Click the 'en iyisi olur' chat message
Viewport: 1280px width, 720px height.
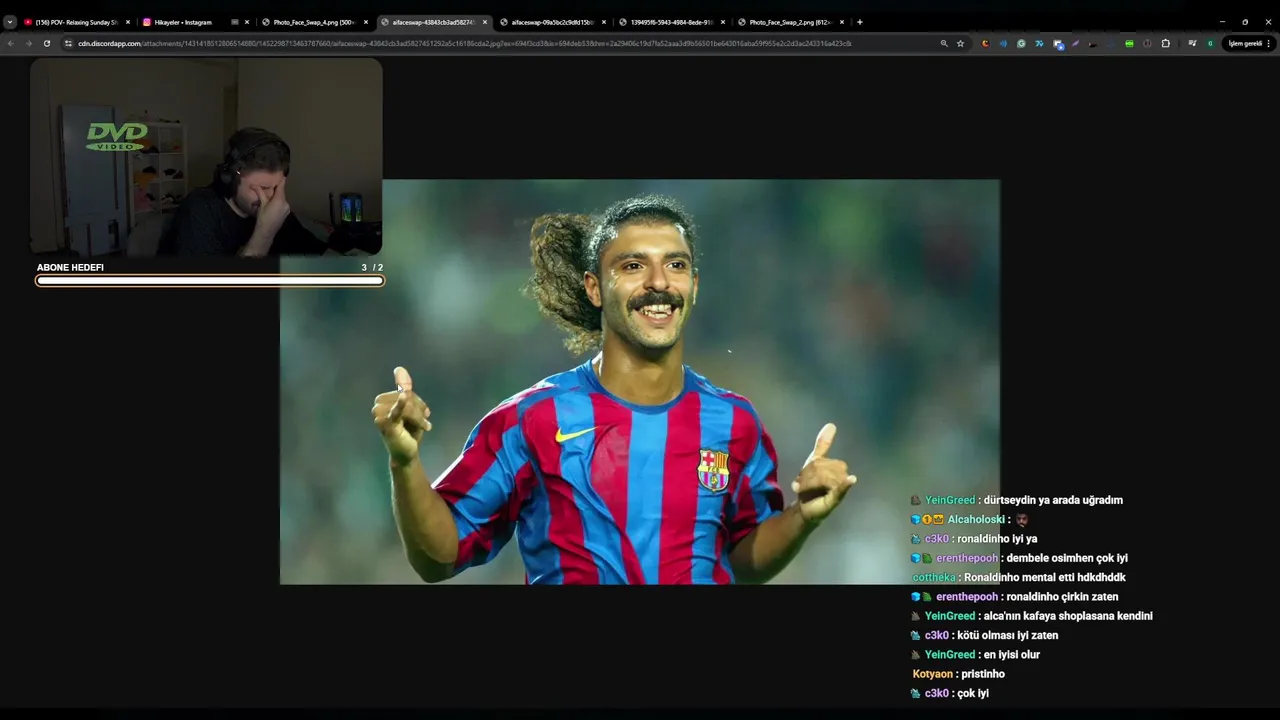click(975, 655)
